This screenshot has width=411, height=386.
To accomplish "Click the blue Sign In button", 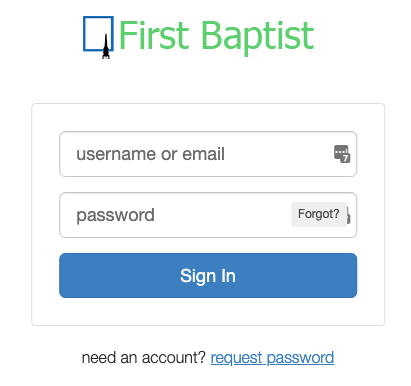I will 208,275.
